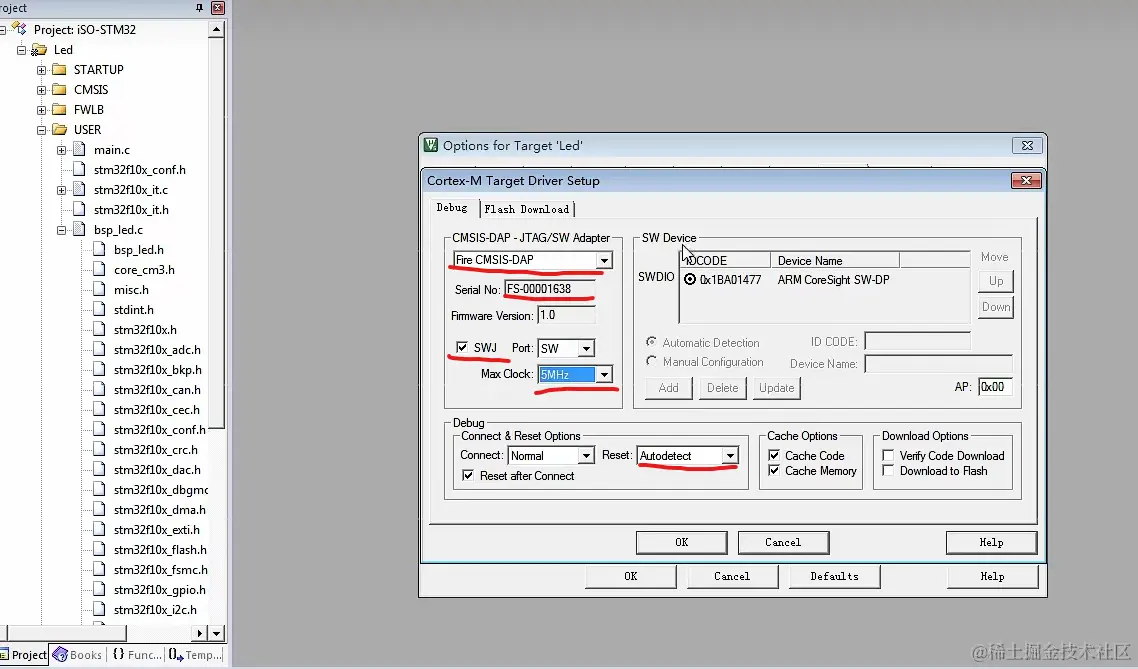Screen dimensions: 1138x669
Task: Click the Firmware Version field
Action: [566, 315]
